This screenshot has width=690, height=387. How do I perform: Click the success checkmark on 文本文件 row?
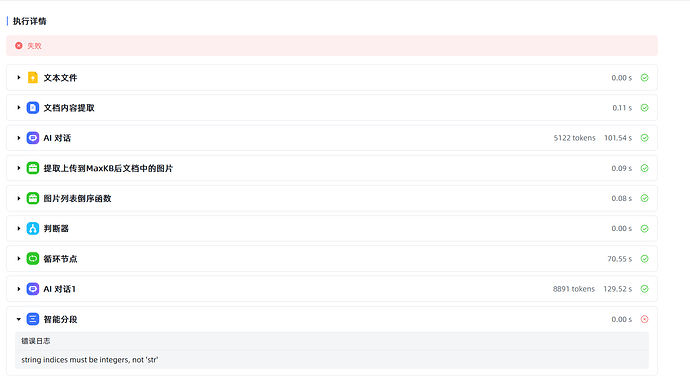point(644,77)
